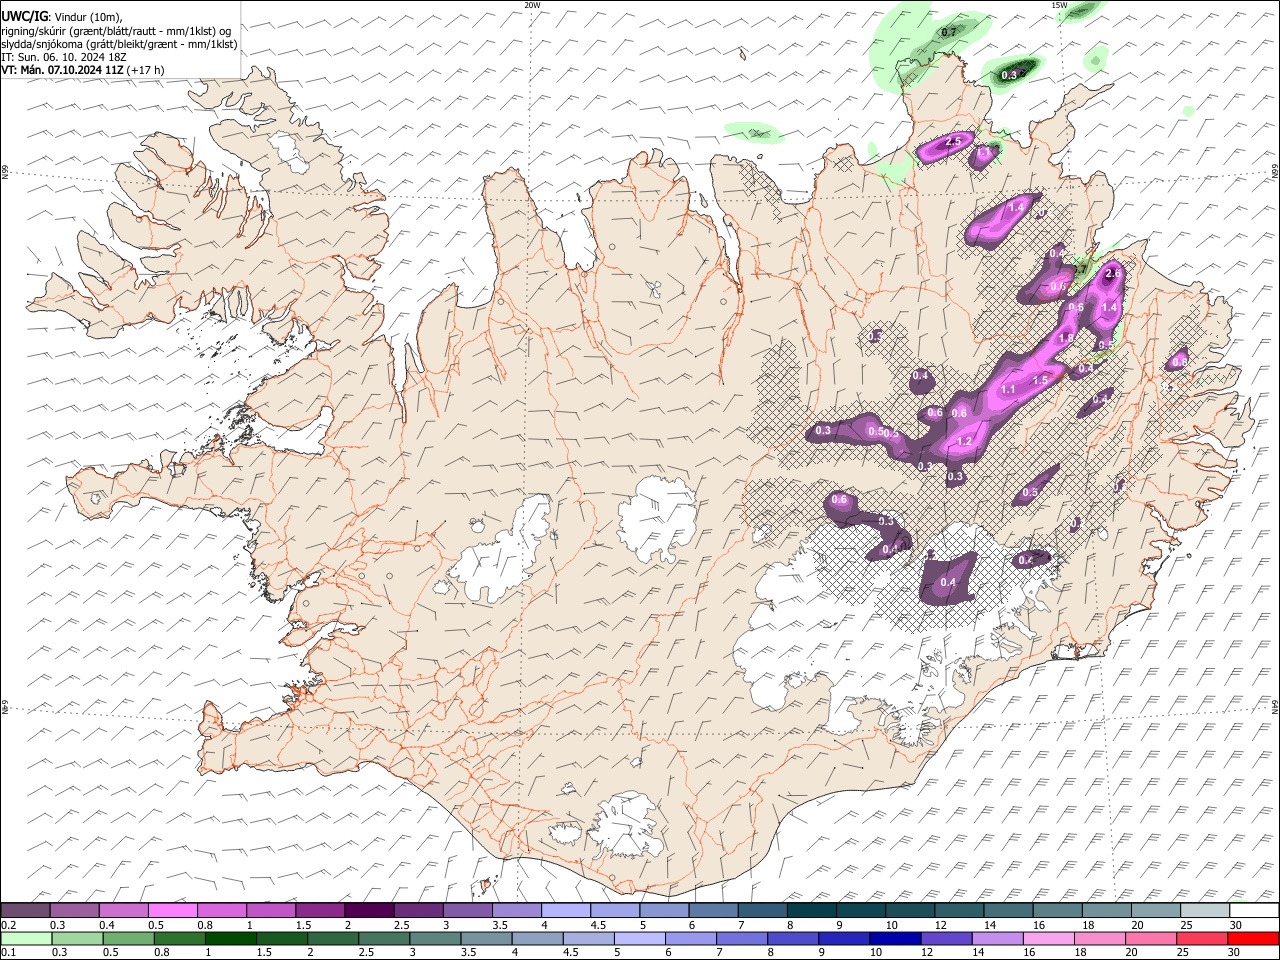This screenshot has height=960, width=1280.
Task: Select the 'IT: Sun. 06. 10. 2024 18Z' line
Action: pyautogui.click(x=63, y=57)
